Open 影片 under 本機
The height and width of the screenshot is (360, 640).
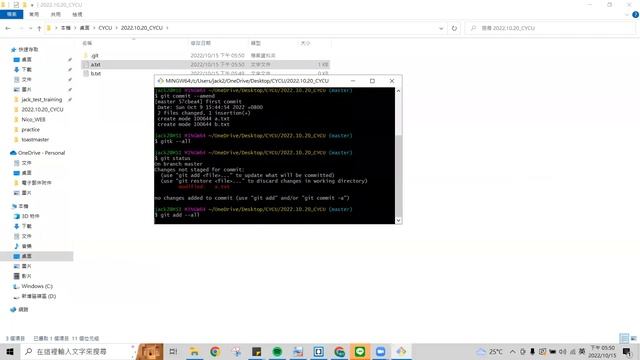coord(27,276)
